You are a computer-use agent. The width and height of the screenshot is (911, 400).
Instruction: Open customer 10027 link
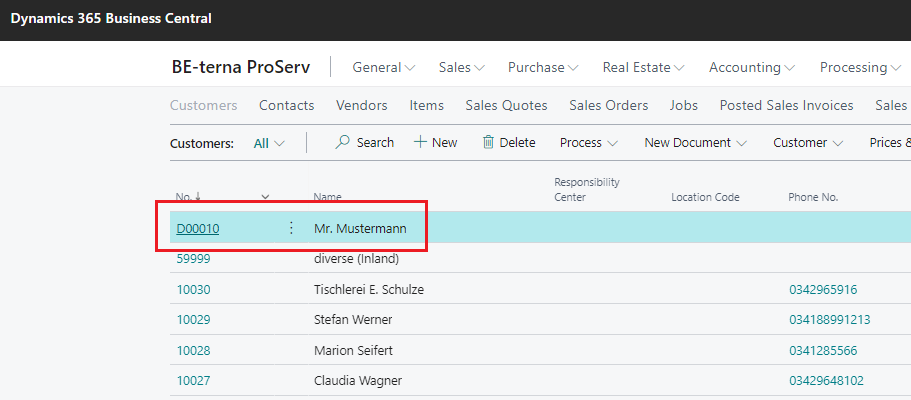tap(193, 381)
